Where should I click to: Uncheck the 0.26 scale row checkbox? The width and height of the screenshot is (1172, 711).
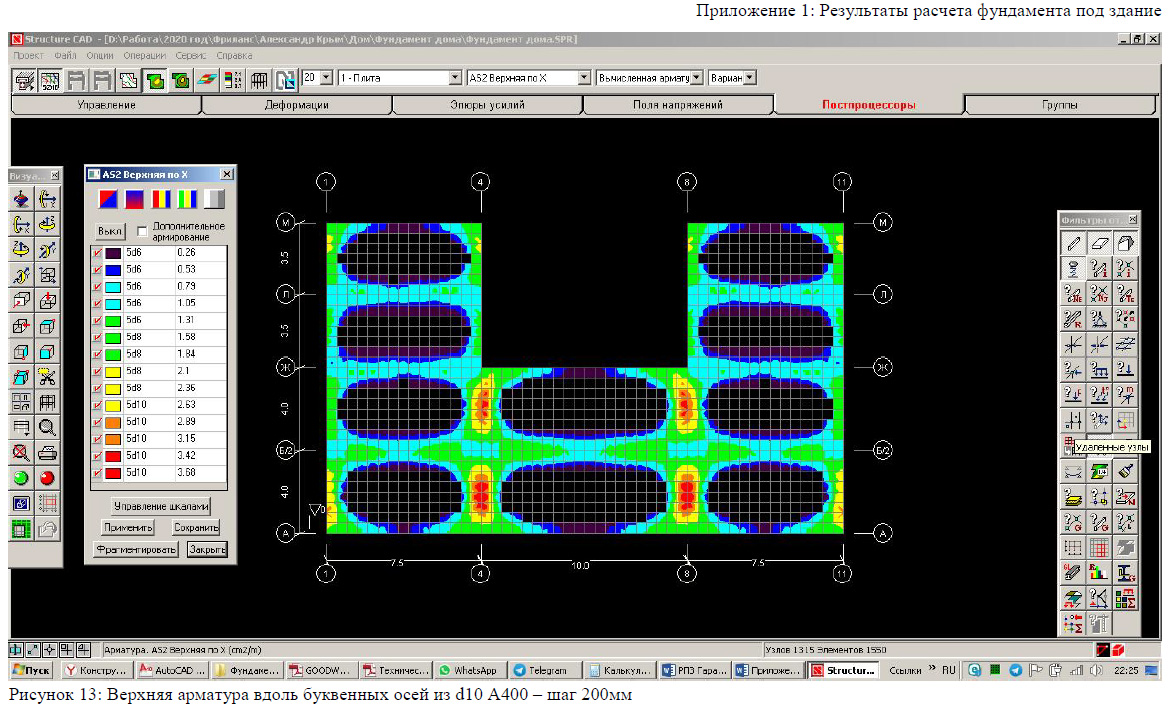tap(97, 253)
